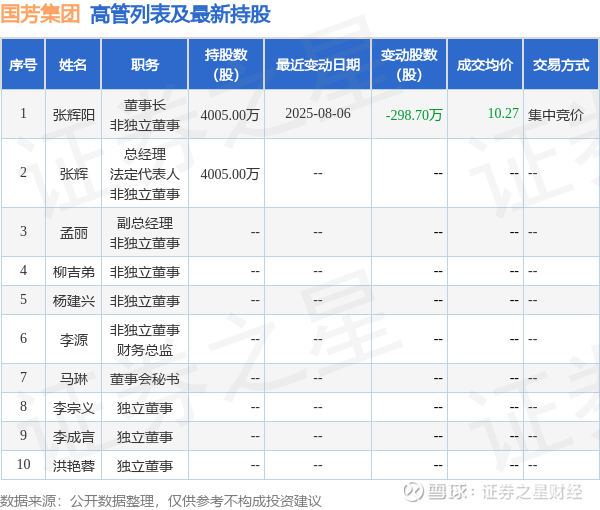Select the 交易方式 column header
The width and height of the screenshot is (600, 510).
point(561,64)
